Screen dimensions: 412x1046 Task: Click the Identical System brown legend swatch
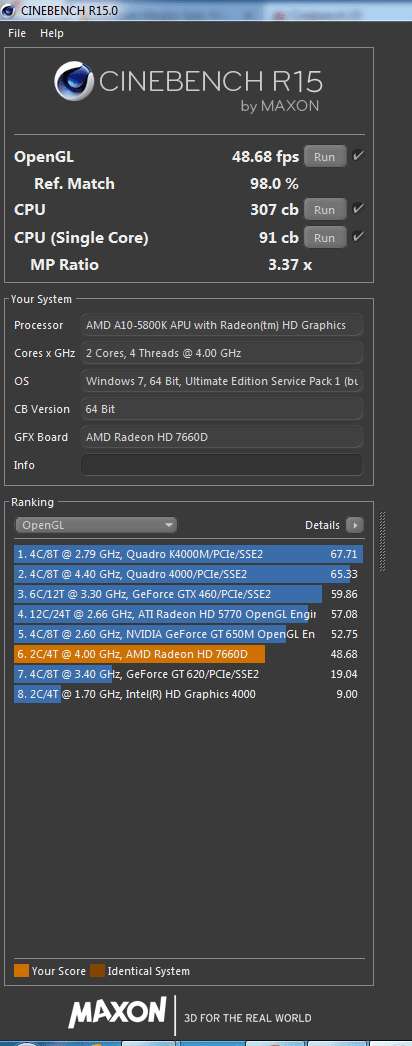point(97,971)
